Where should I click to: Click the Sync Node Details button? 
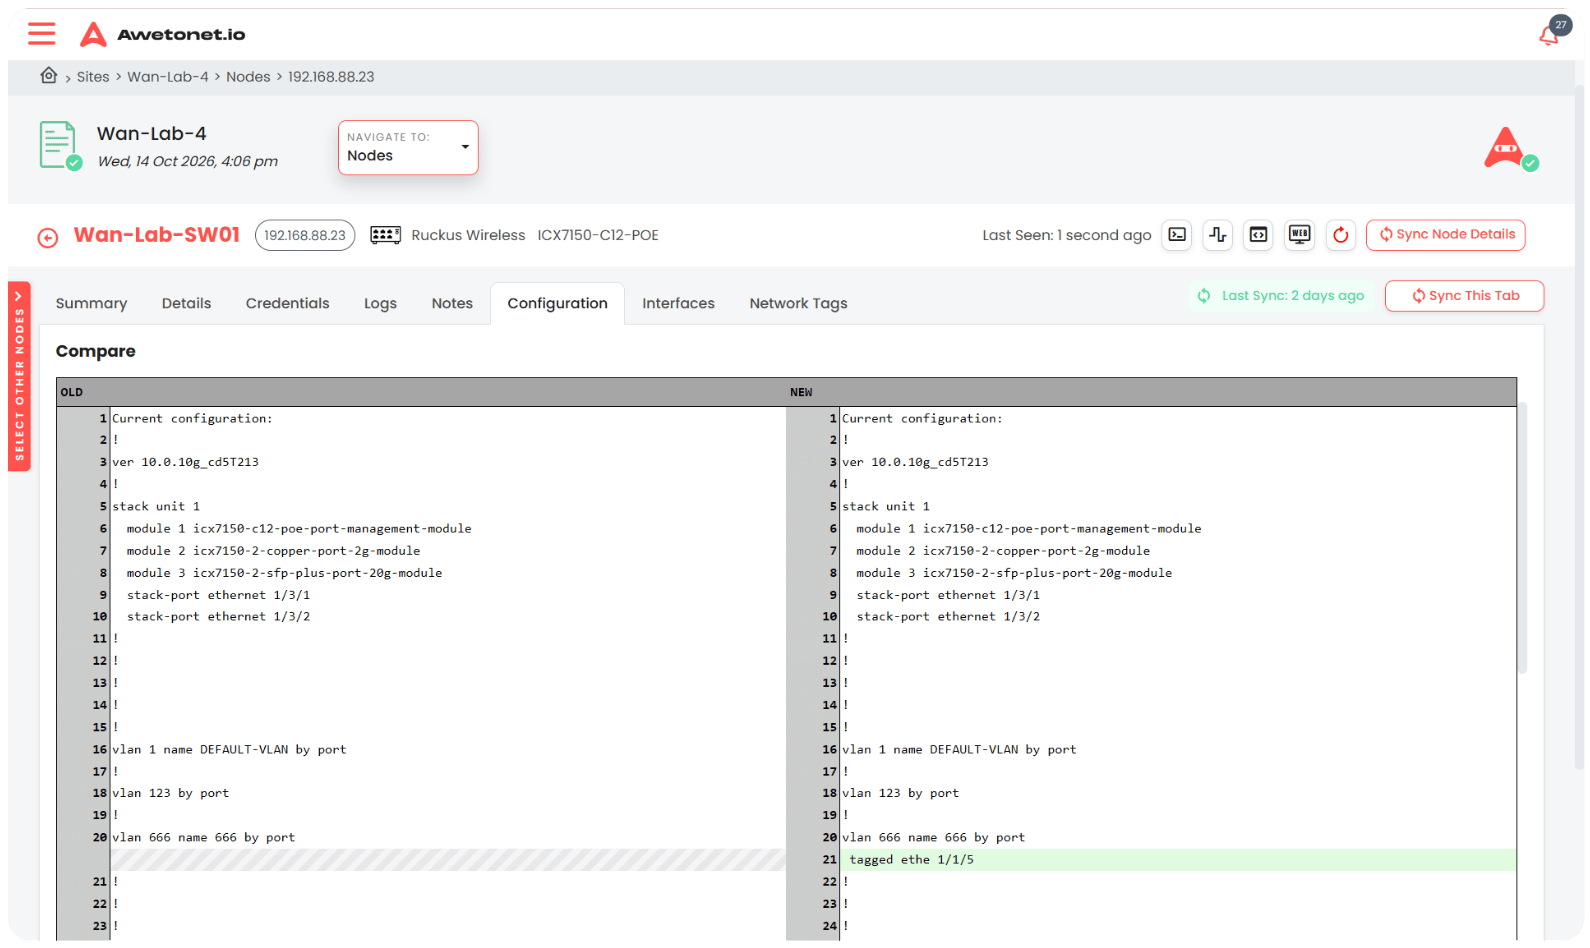click(1445, 235)
